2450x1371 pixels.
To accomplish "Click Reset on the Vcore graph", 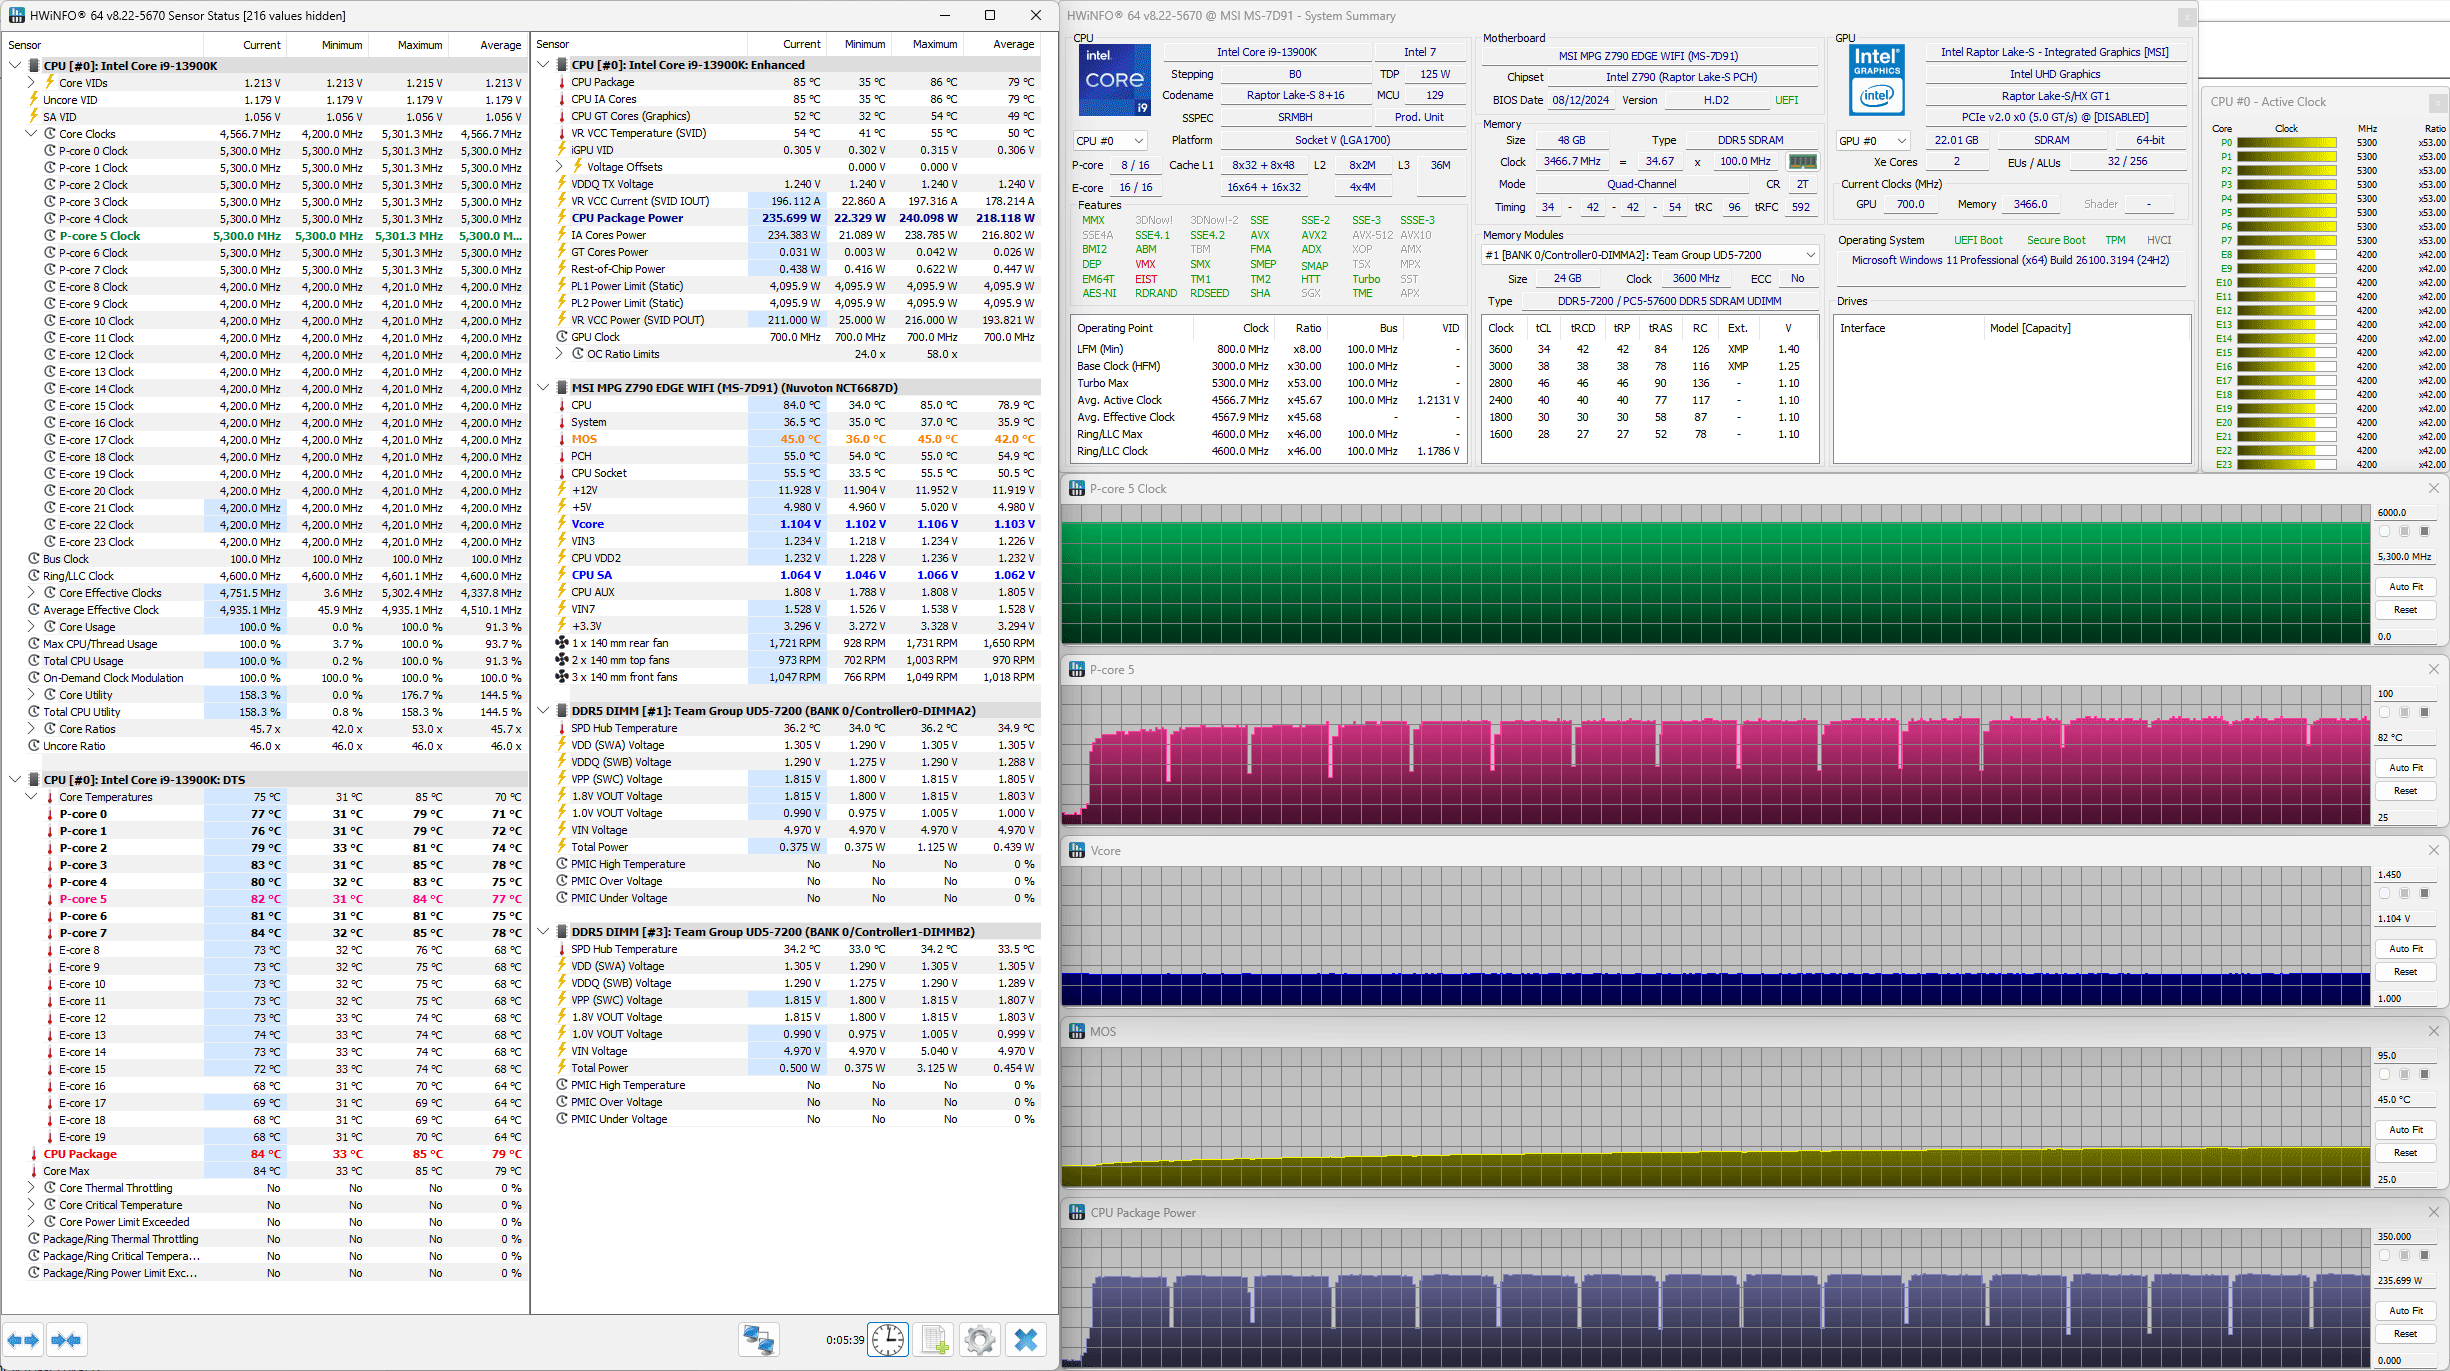I will tap(2405, 972).
